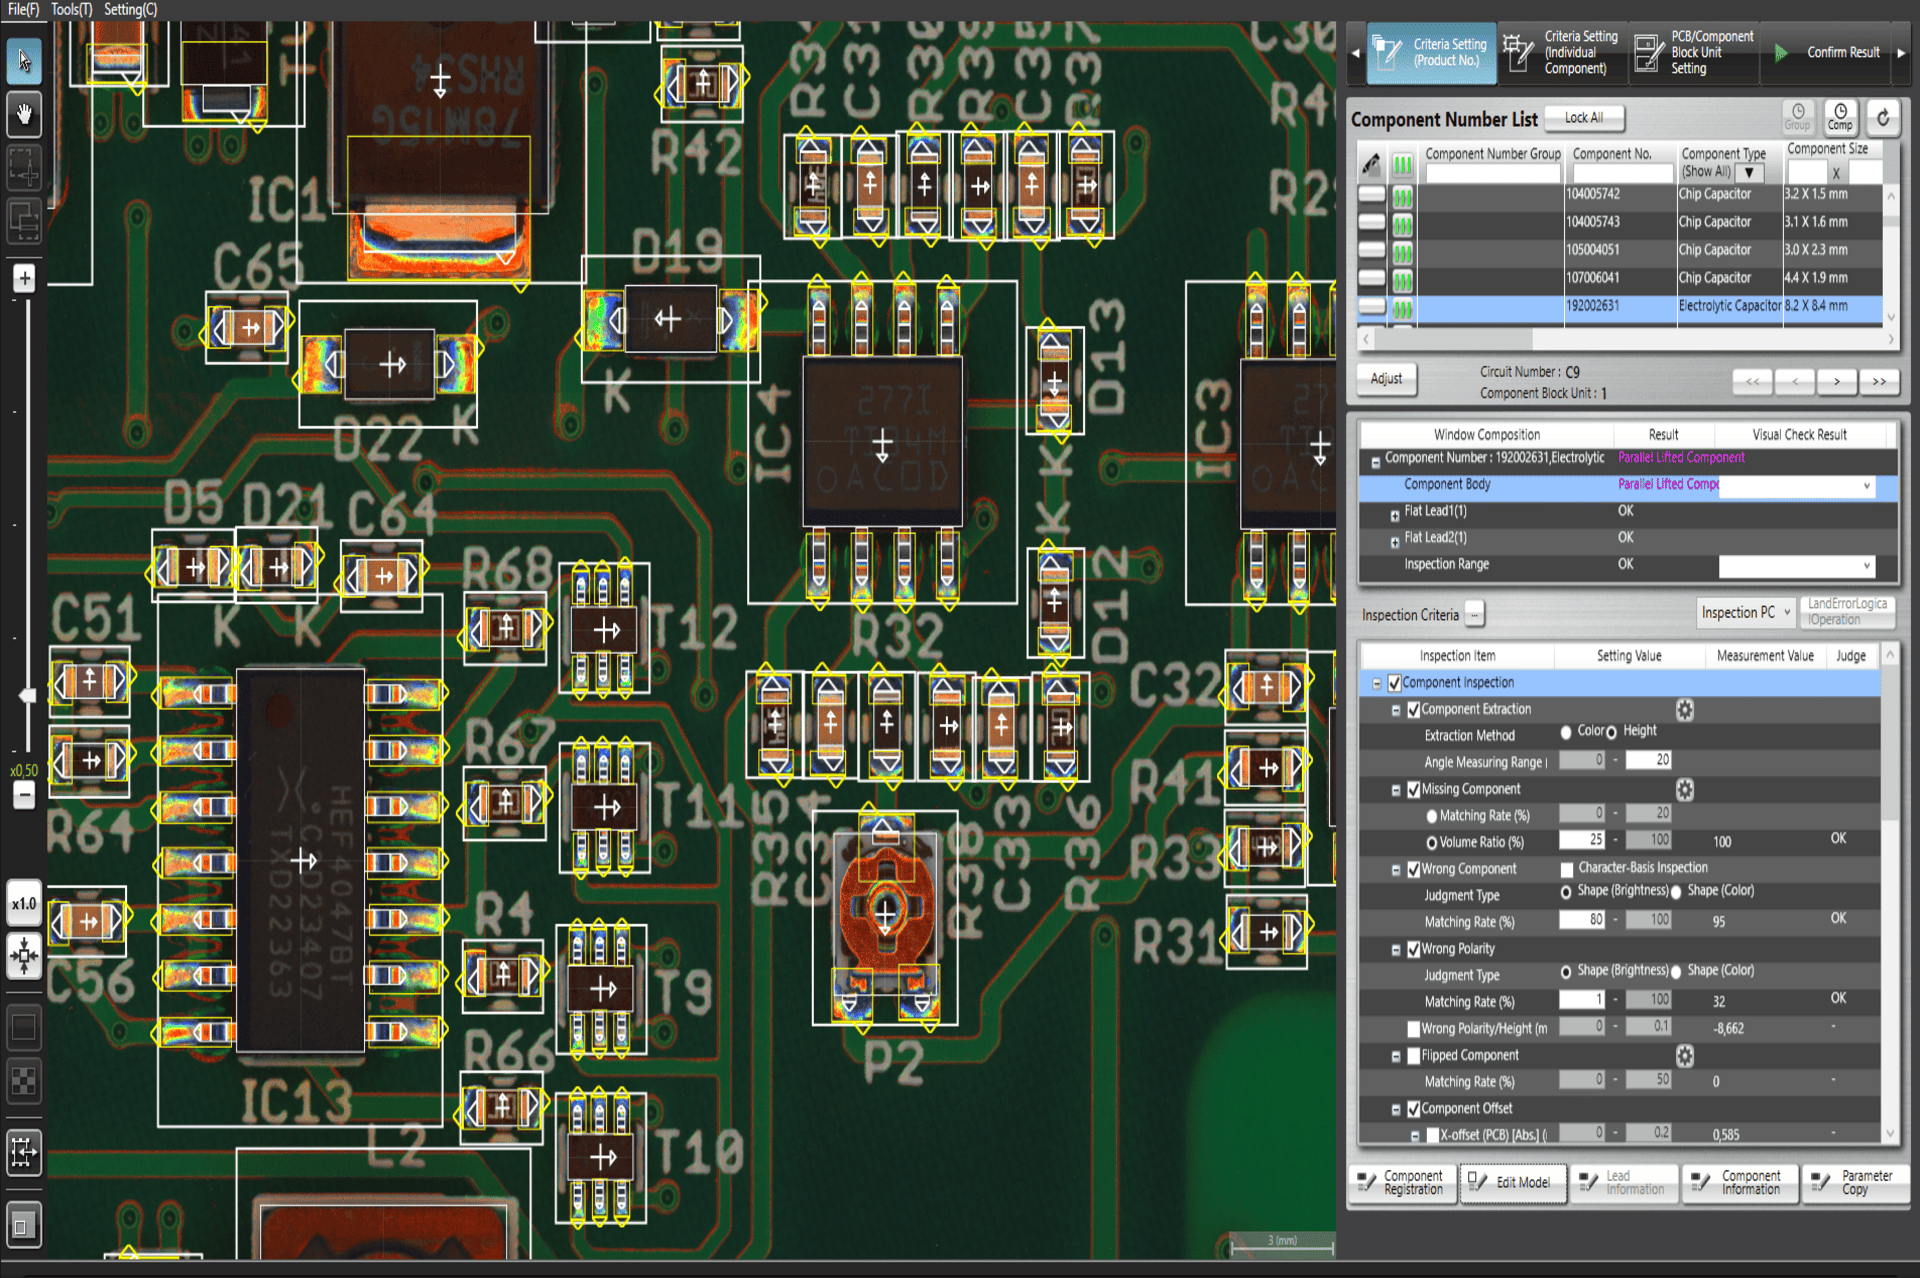Image resolution: width=1920 pixels, height=1278 pixels.
Task: Click the Adjust button
Action: [1386, 378]
